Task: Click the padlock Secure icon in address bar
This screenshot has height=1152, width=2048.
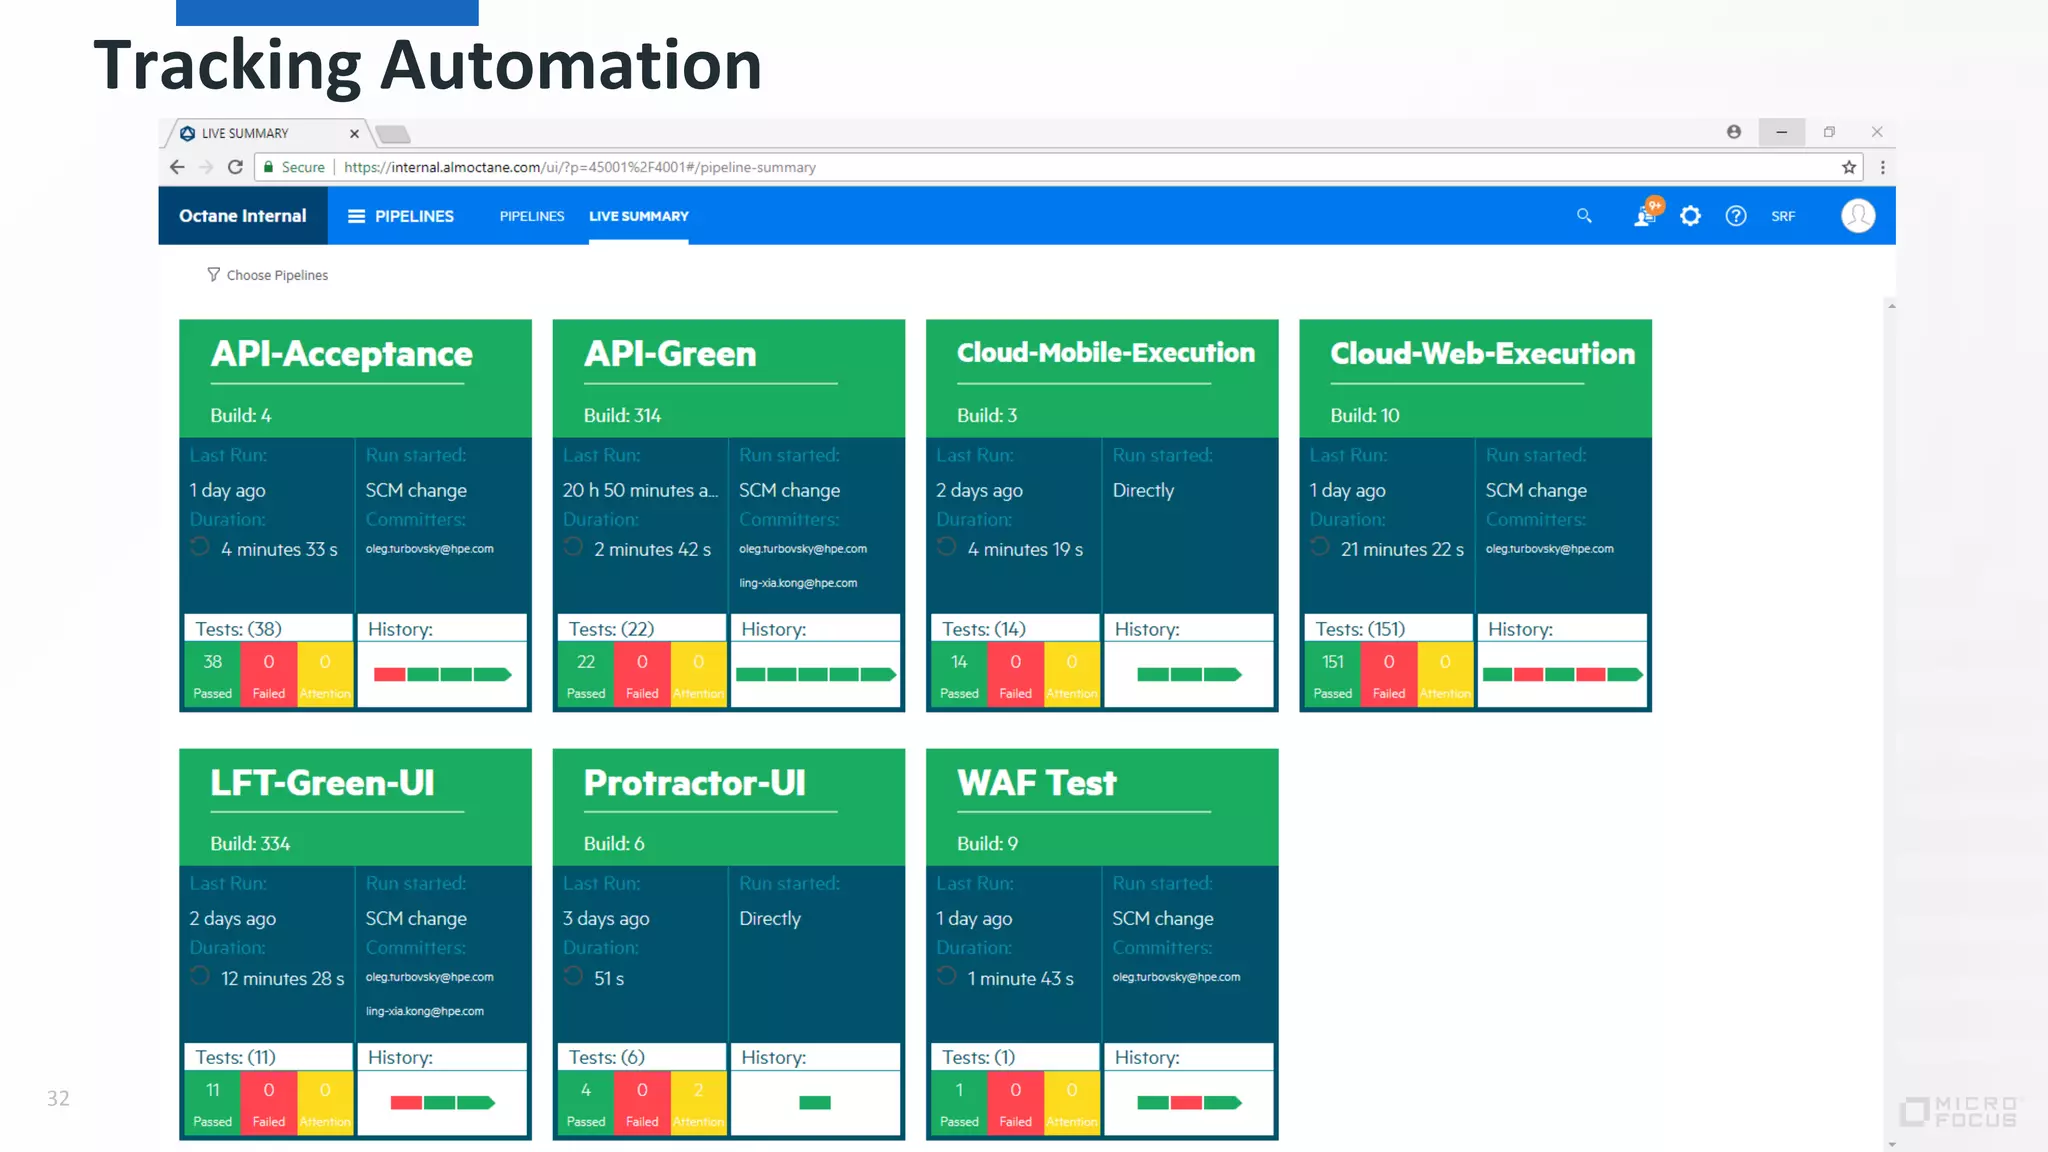Action: click(268, 167)
